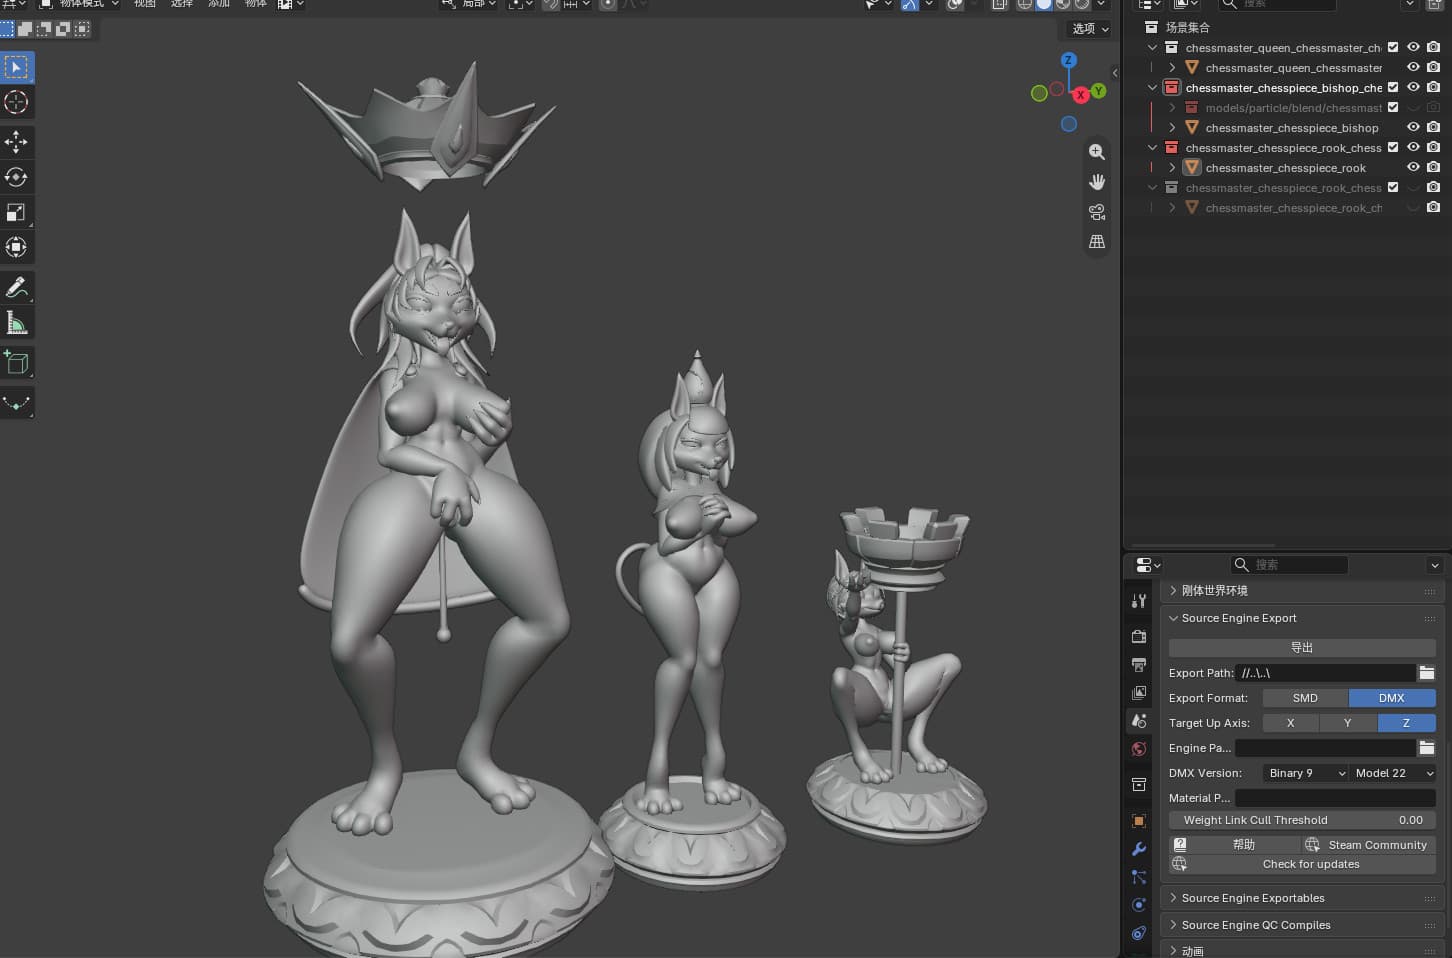Hide chessmaster_chesspiece_bishop object with eye icon
Screen dimensions: 1452x958
[1413, 127]
